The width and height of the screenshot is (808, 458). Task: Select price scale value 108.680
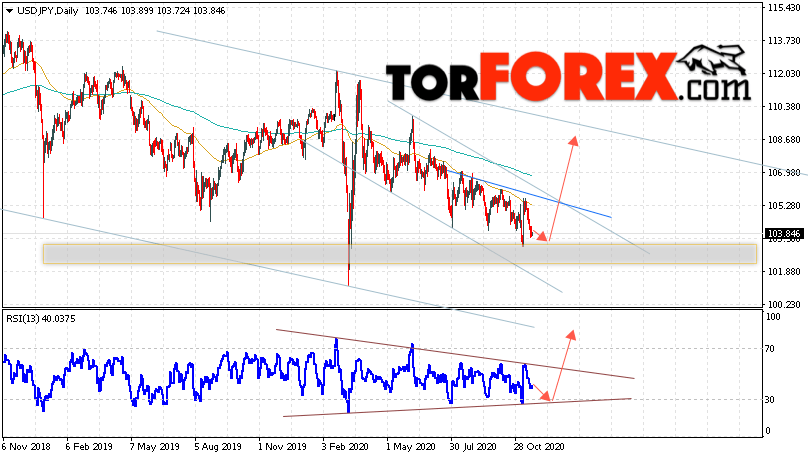[784, 140]
